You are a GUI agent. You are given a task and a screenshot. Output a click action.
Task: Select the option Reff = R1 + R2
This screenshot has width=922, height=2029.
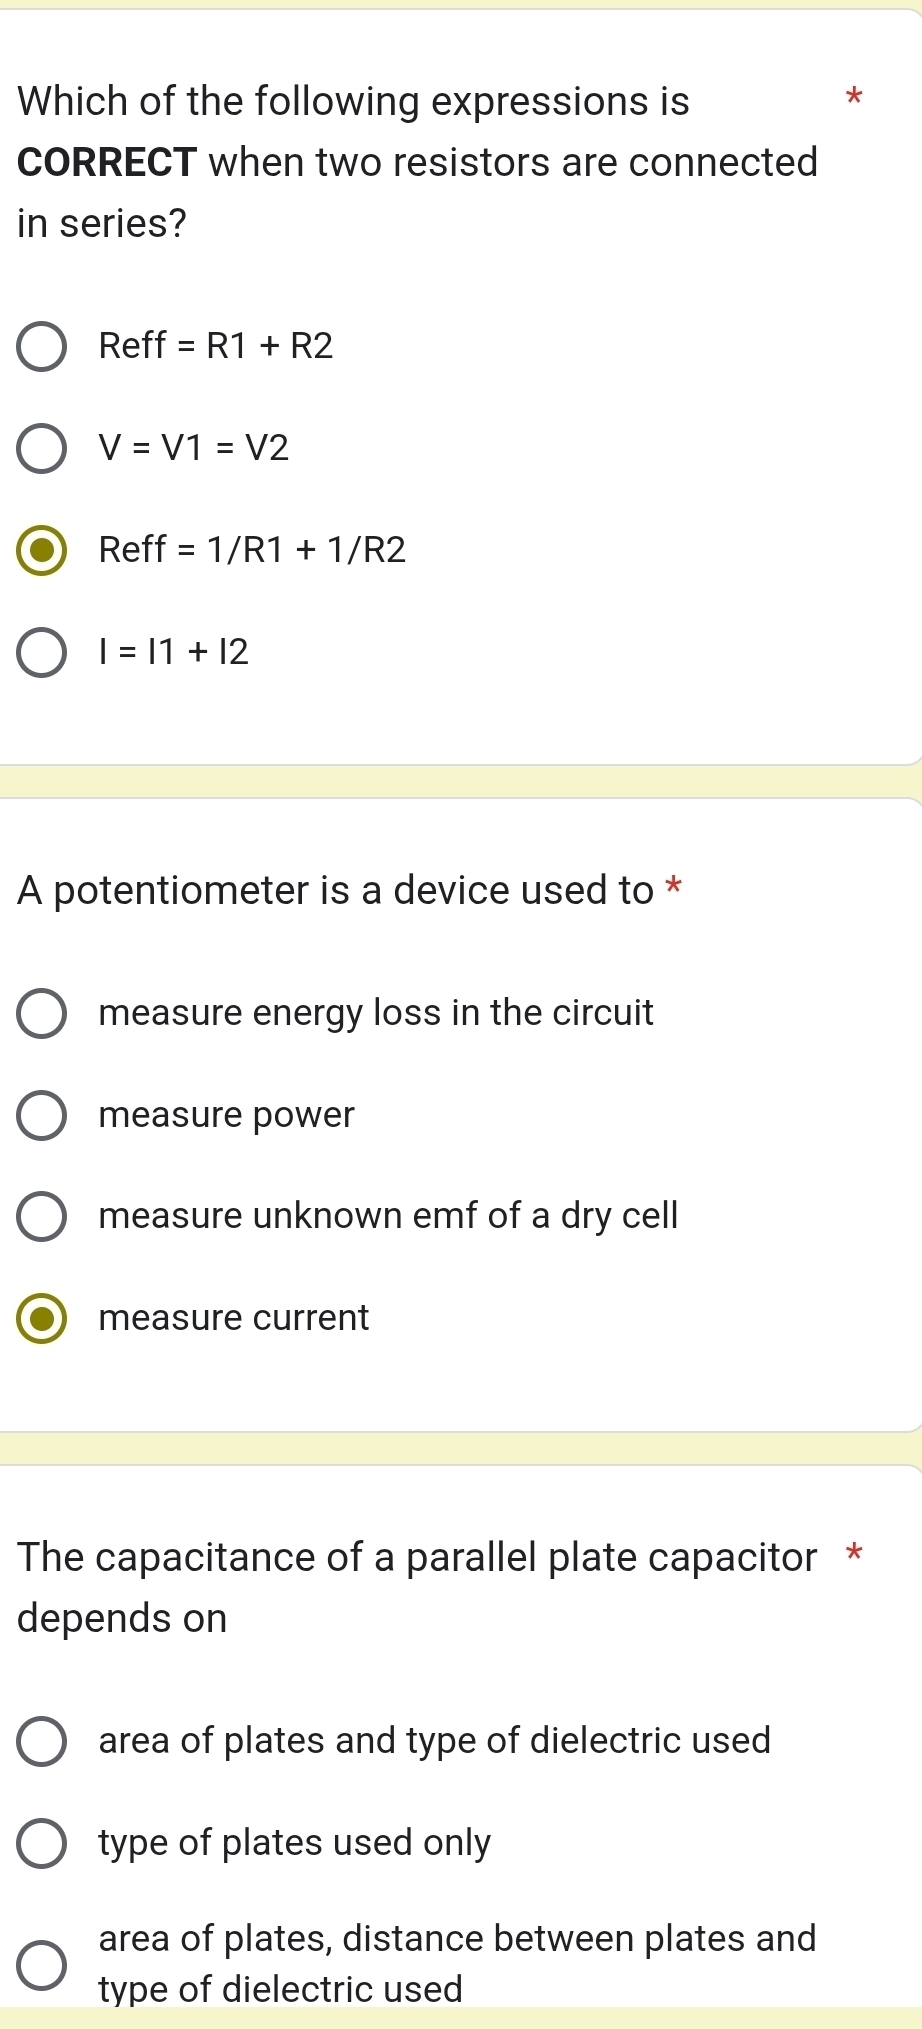(42, 346)
